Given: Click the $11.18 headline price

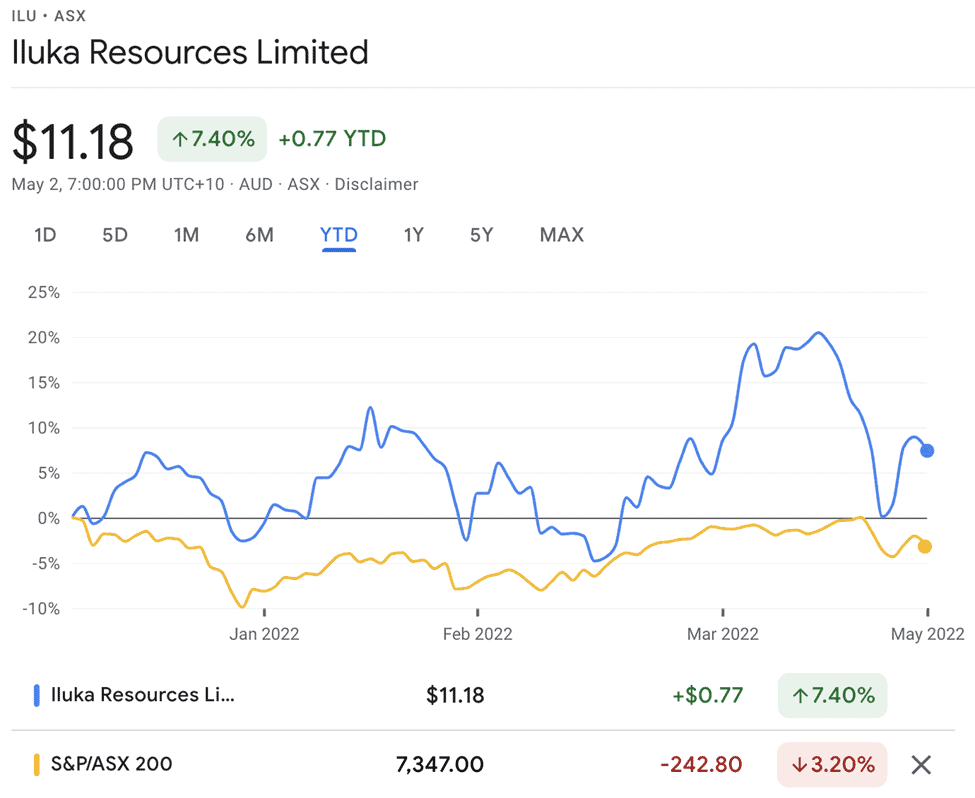Looking at the screenshot, I should (x=73, y=142).
